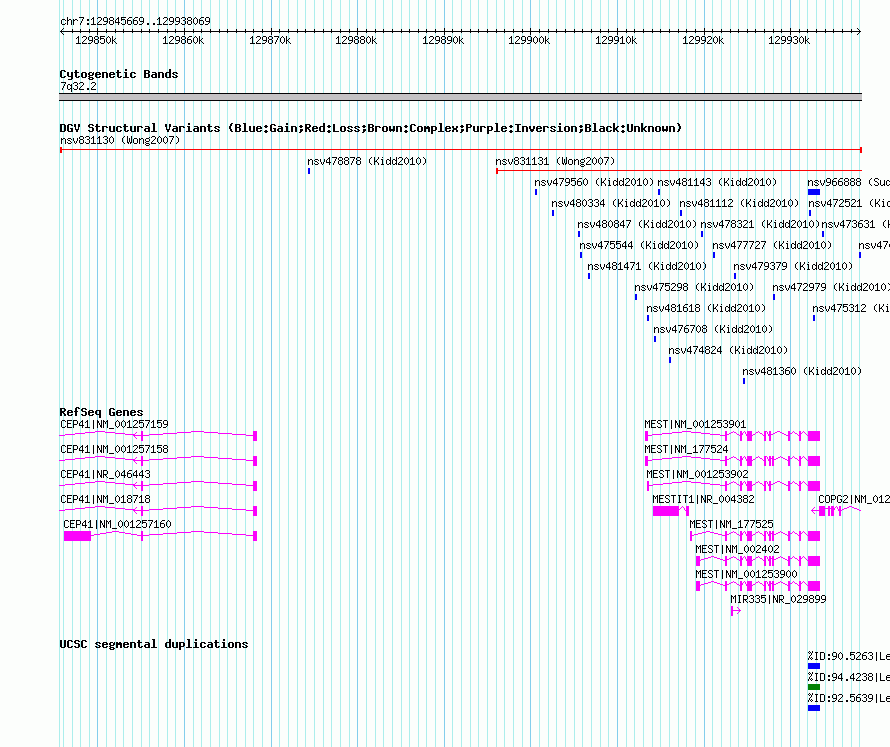Image resolution: width=890 pixels, height=747 pixels.
Task: Select the nsv478878 (Kidd2010) variant label
Action: [367, 161]
